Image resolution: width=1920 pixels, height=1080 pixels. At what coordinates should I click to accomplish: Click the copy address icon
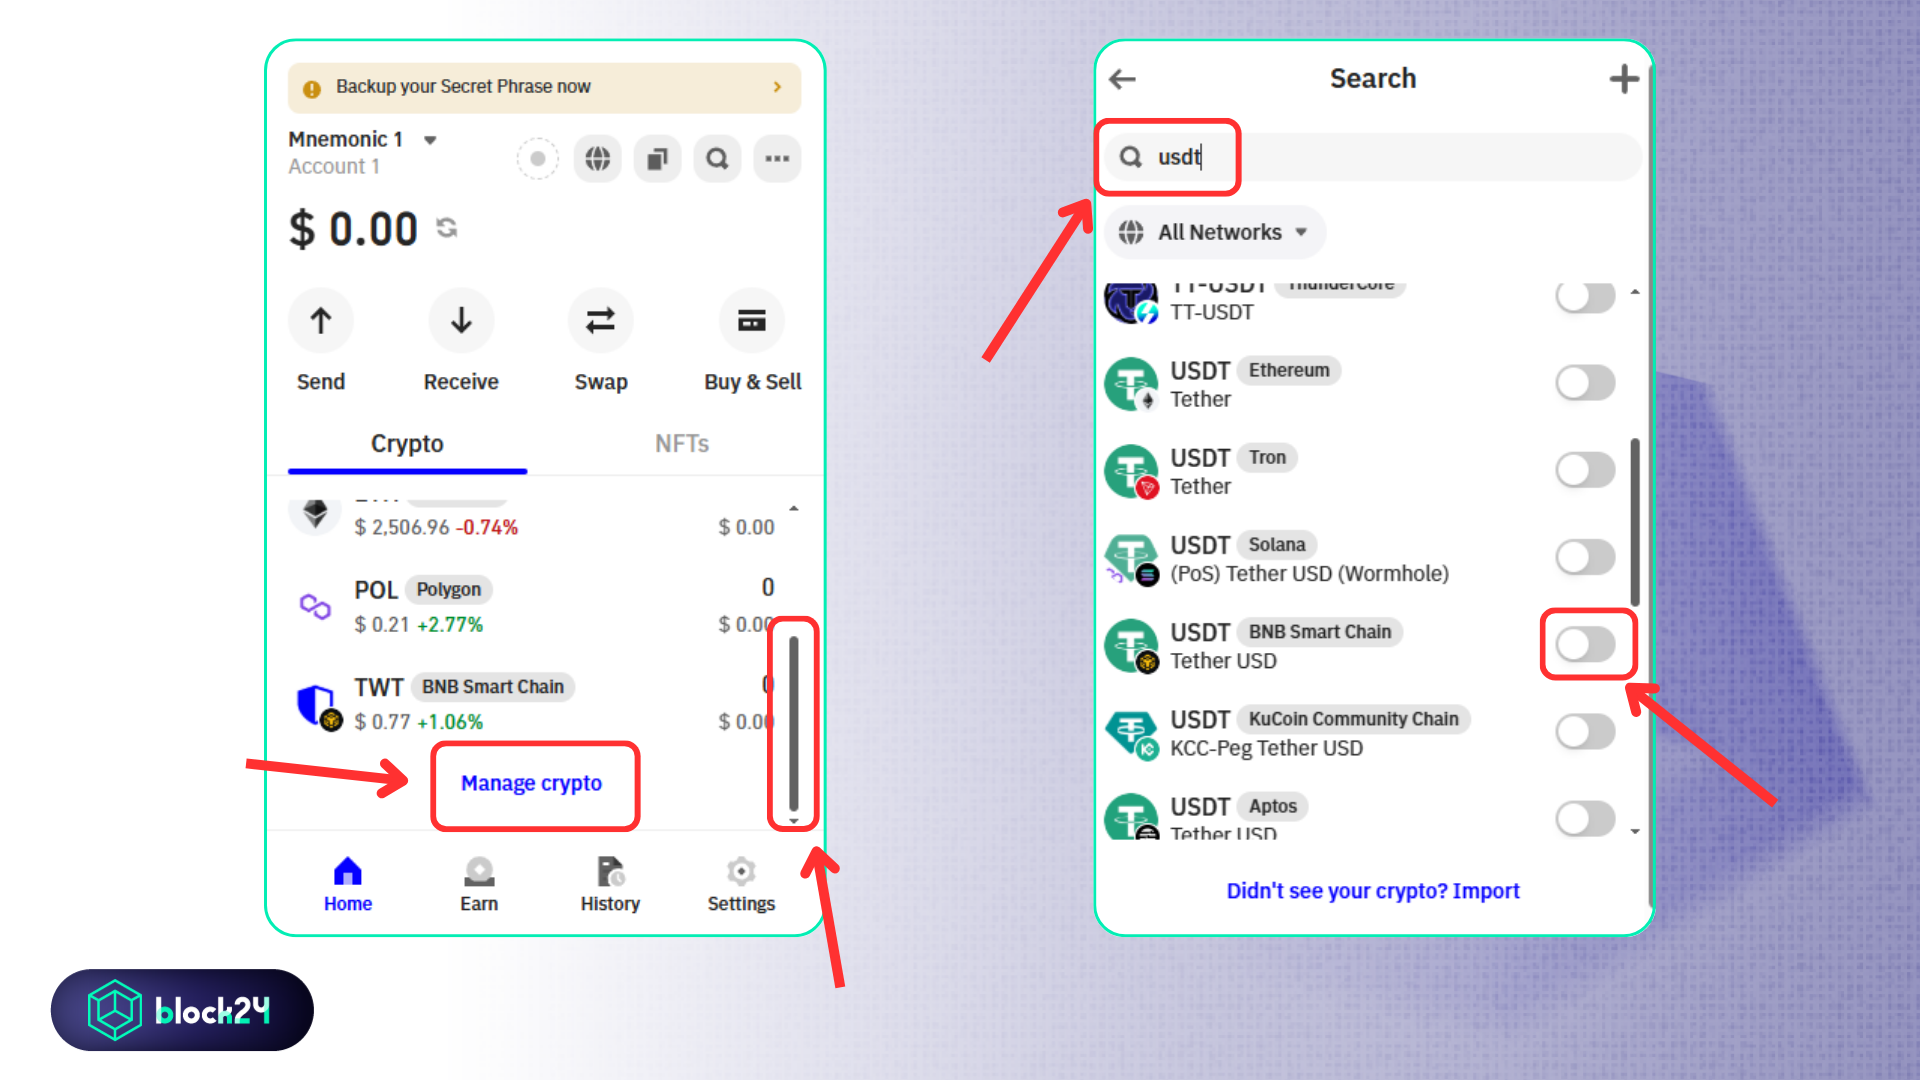tap(657, 159)
